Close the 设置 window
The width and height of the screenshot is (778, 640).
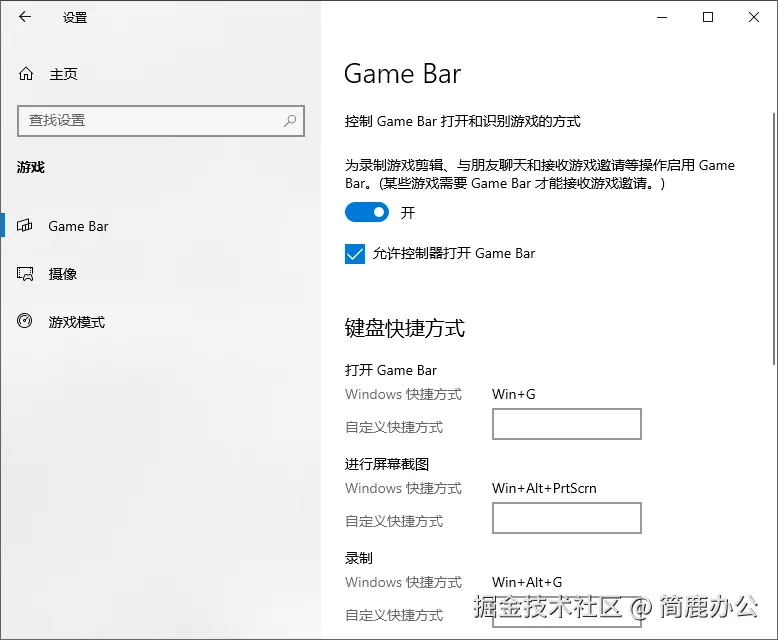tap(754, 17)
